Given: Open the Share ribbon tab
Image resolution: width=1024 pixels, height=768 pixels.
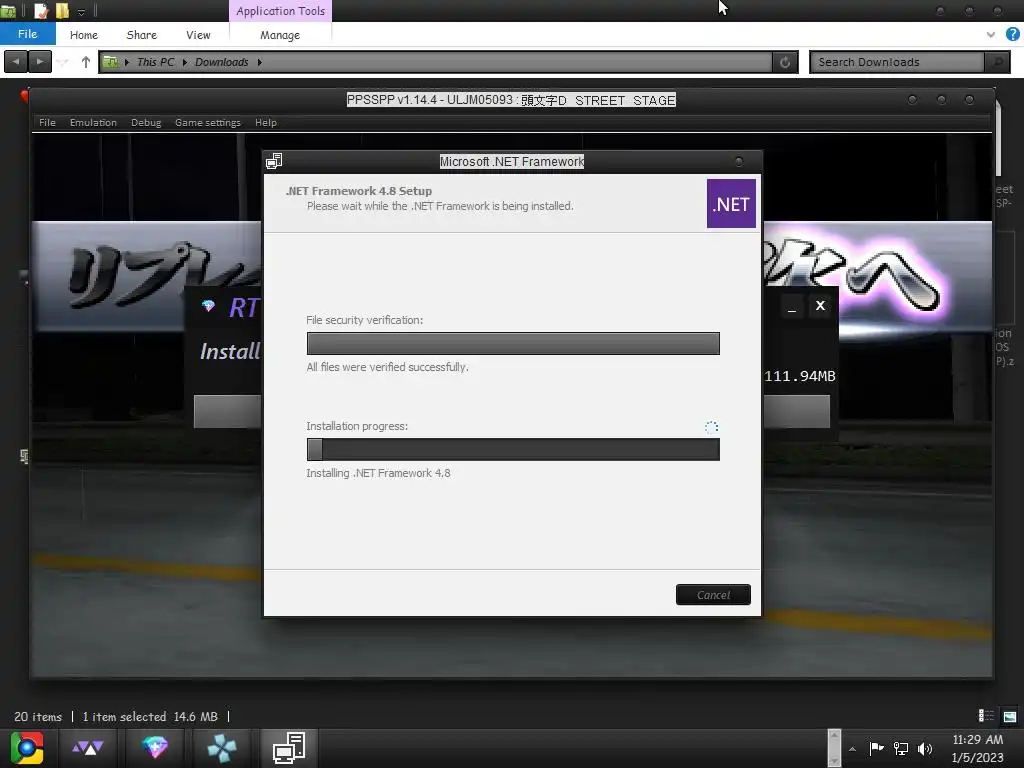Looking at the screenshot, I should 141,35.
